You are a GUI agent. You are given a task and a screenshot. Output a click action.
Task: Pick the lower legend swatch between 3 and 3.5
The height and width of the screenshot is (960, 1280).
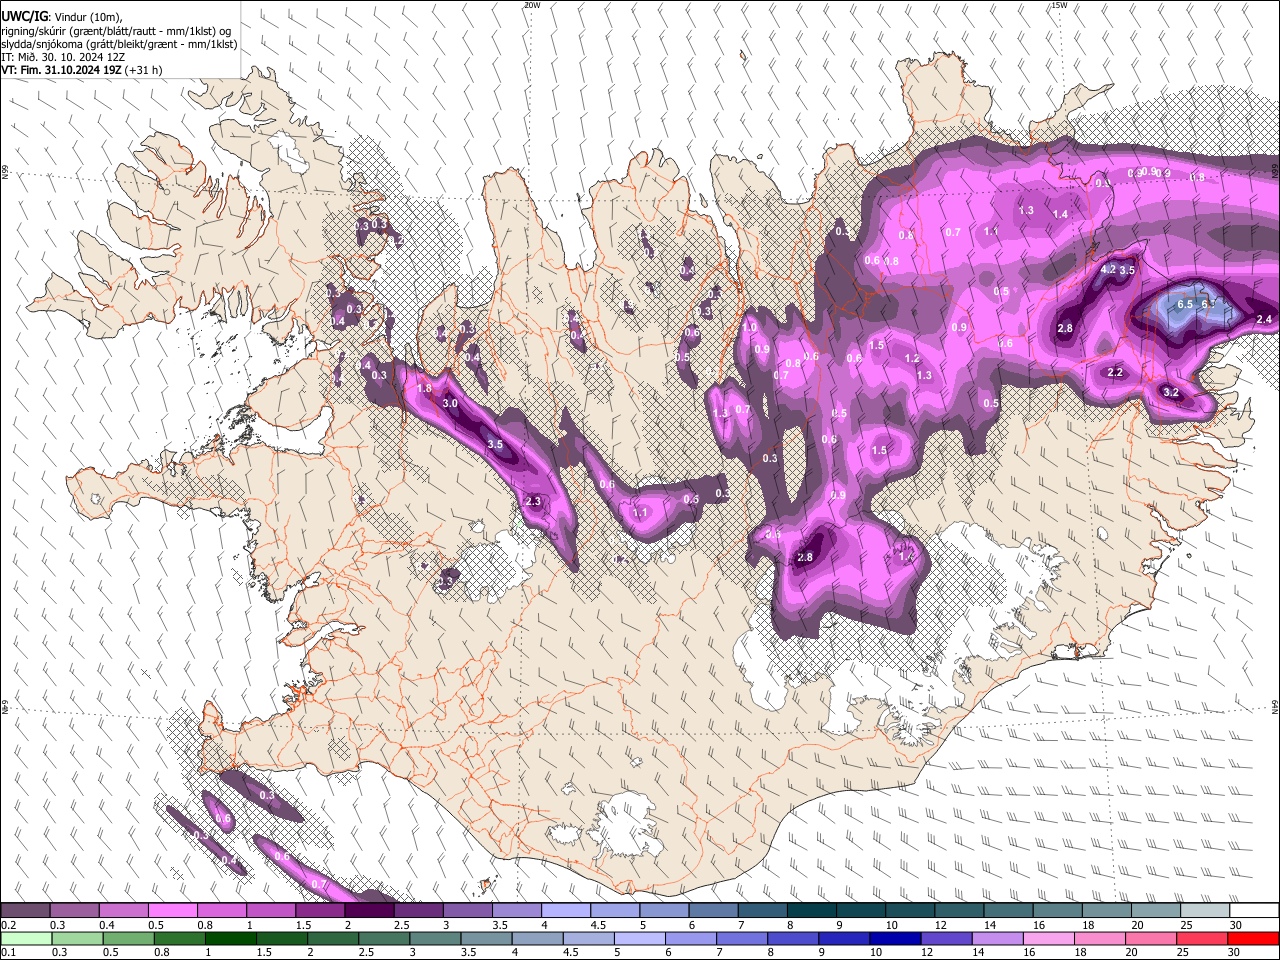pos(435,938)
